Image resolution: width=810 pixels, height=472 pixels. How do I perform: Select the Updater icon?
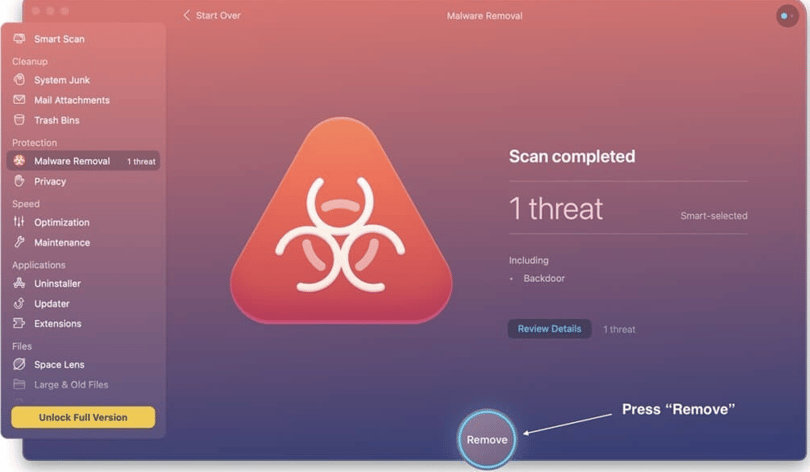(19, 303)
